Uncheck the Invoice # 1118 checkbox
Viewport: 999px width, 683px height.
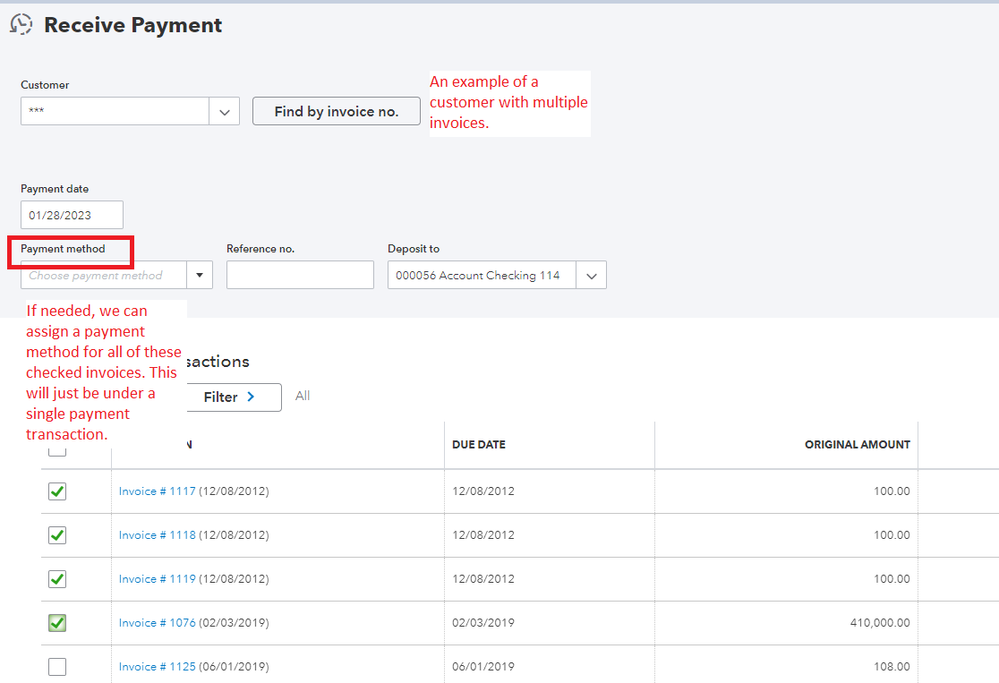[x=57, y=535]
